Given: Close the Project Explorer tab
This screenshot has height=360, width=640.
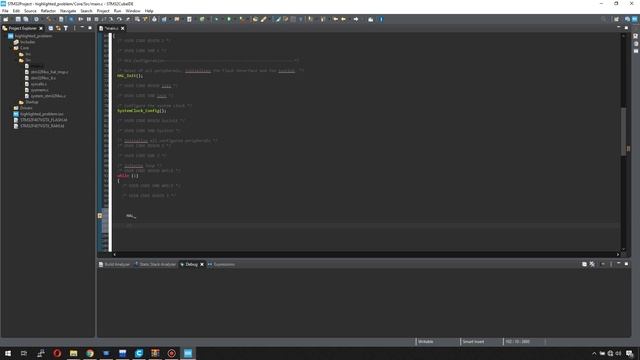Looking at the screenshot, I should click(x=41, y=28).
